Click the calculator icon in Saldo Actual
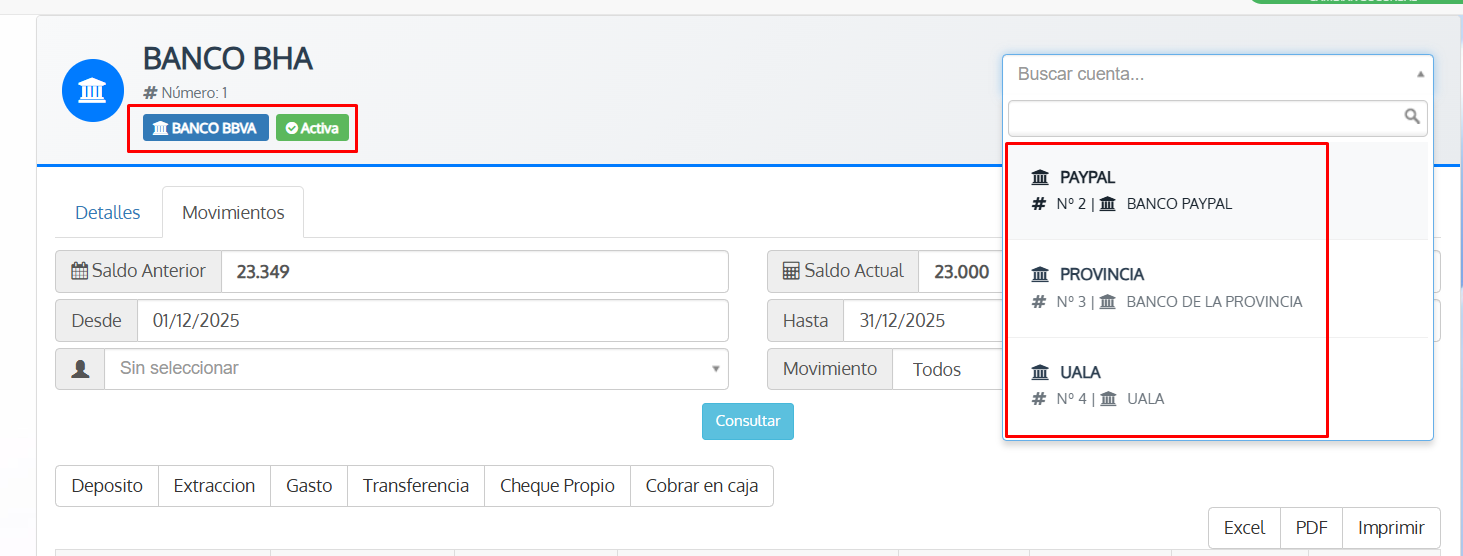The height and width of the screenshot is (556, 1463). click(791, 271)
